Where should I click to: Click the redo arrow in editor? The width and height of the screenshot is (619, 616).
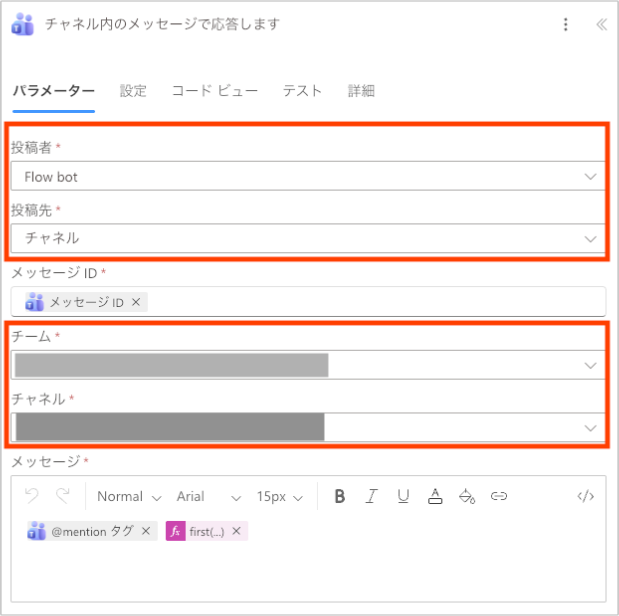(63, 496)
